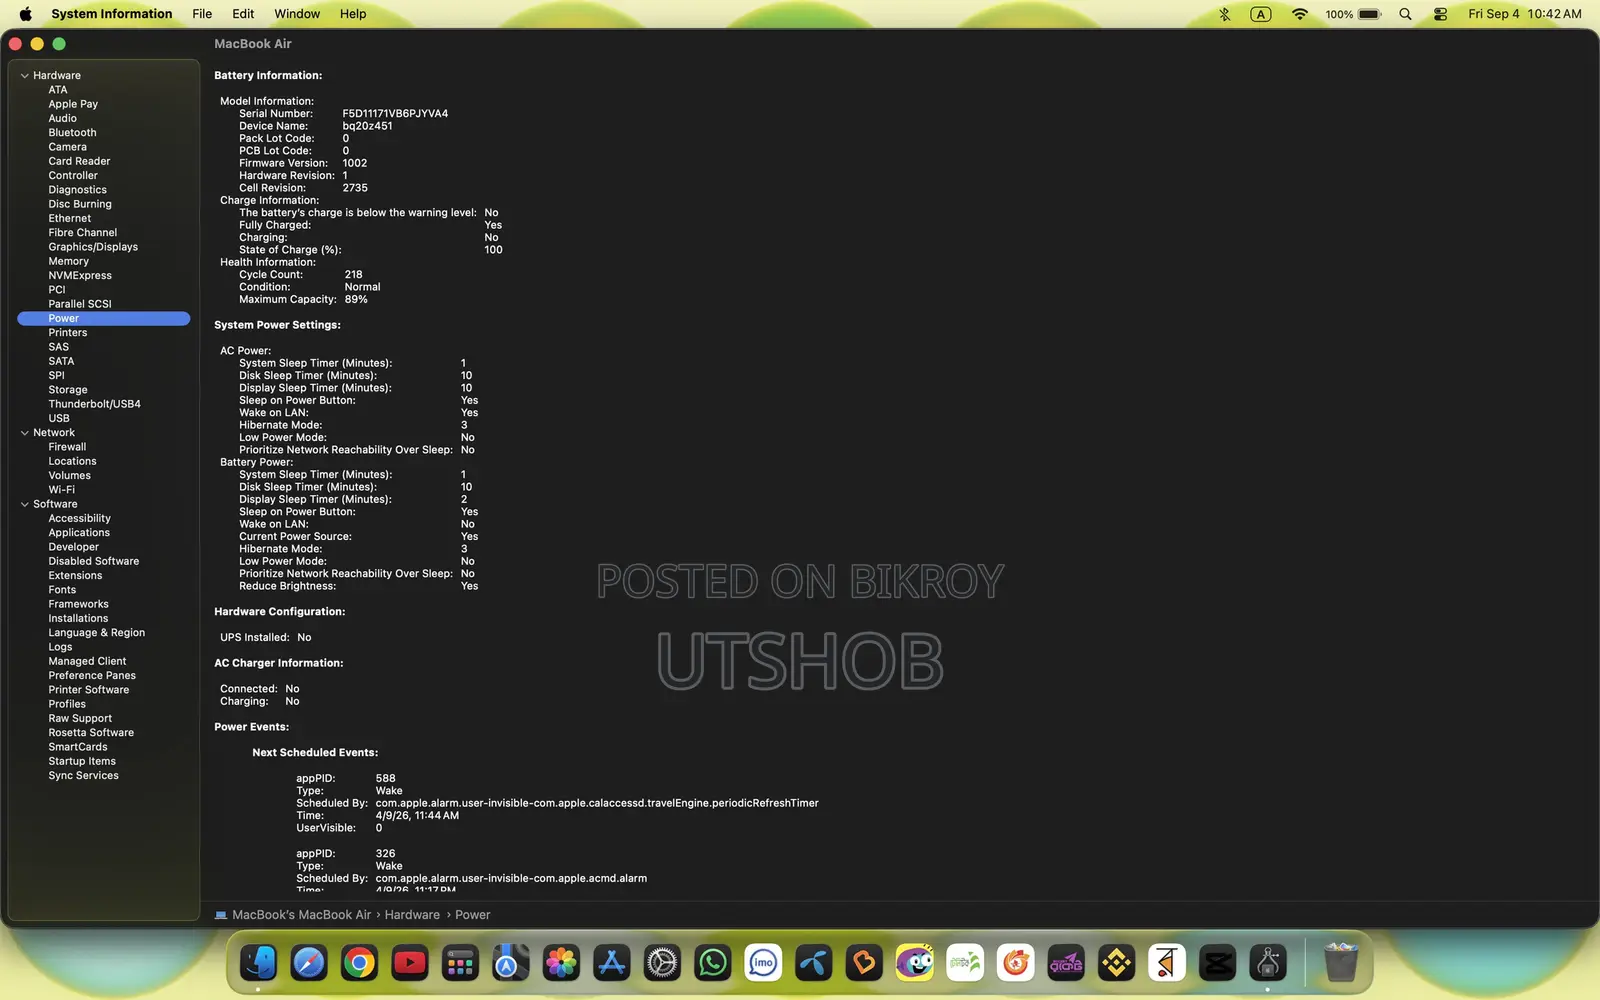Open the Help menu
The image size is (1600, 1000).
coord(353,14)
